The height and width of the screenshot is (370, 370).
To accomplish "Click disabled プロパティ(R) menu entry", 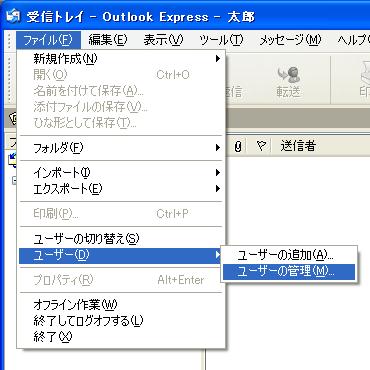I will tap(121, 280).
